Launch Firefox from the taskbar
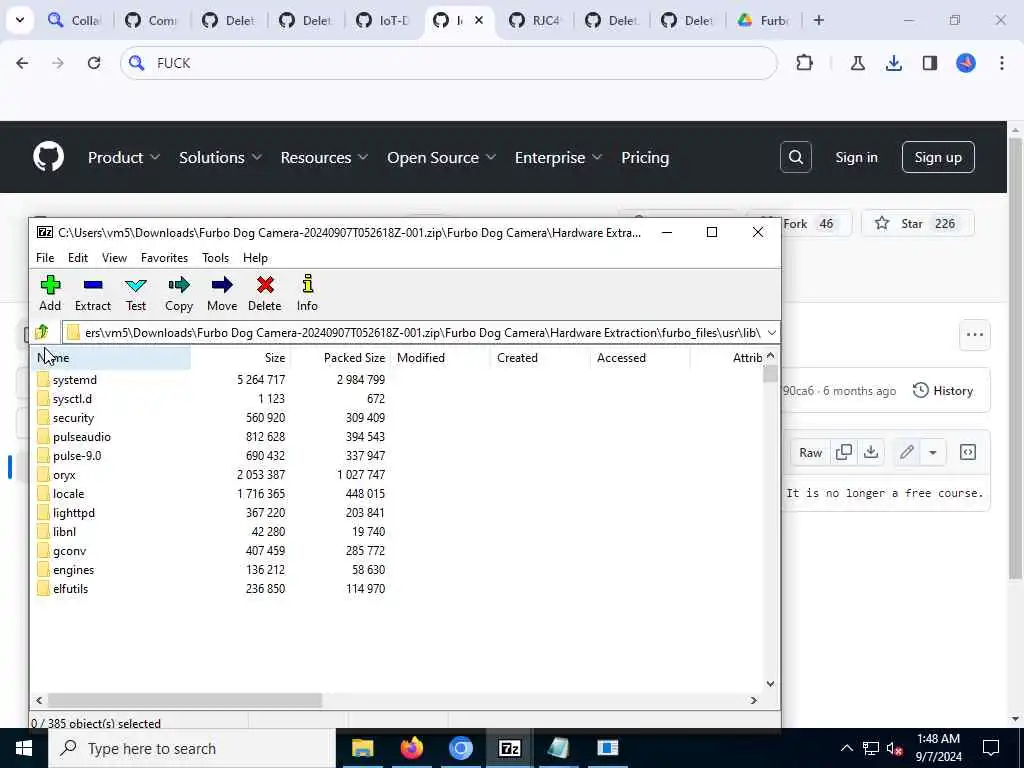This screenshot has height=768, width=1024. tap(411, 748)
